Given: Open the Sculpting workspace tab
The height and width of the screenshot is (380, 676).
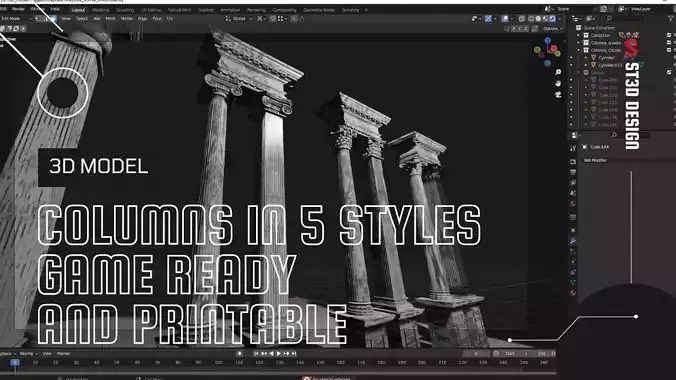Looking at the screenshot, I should (125, 10).
